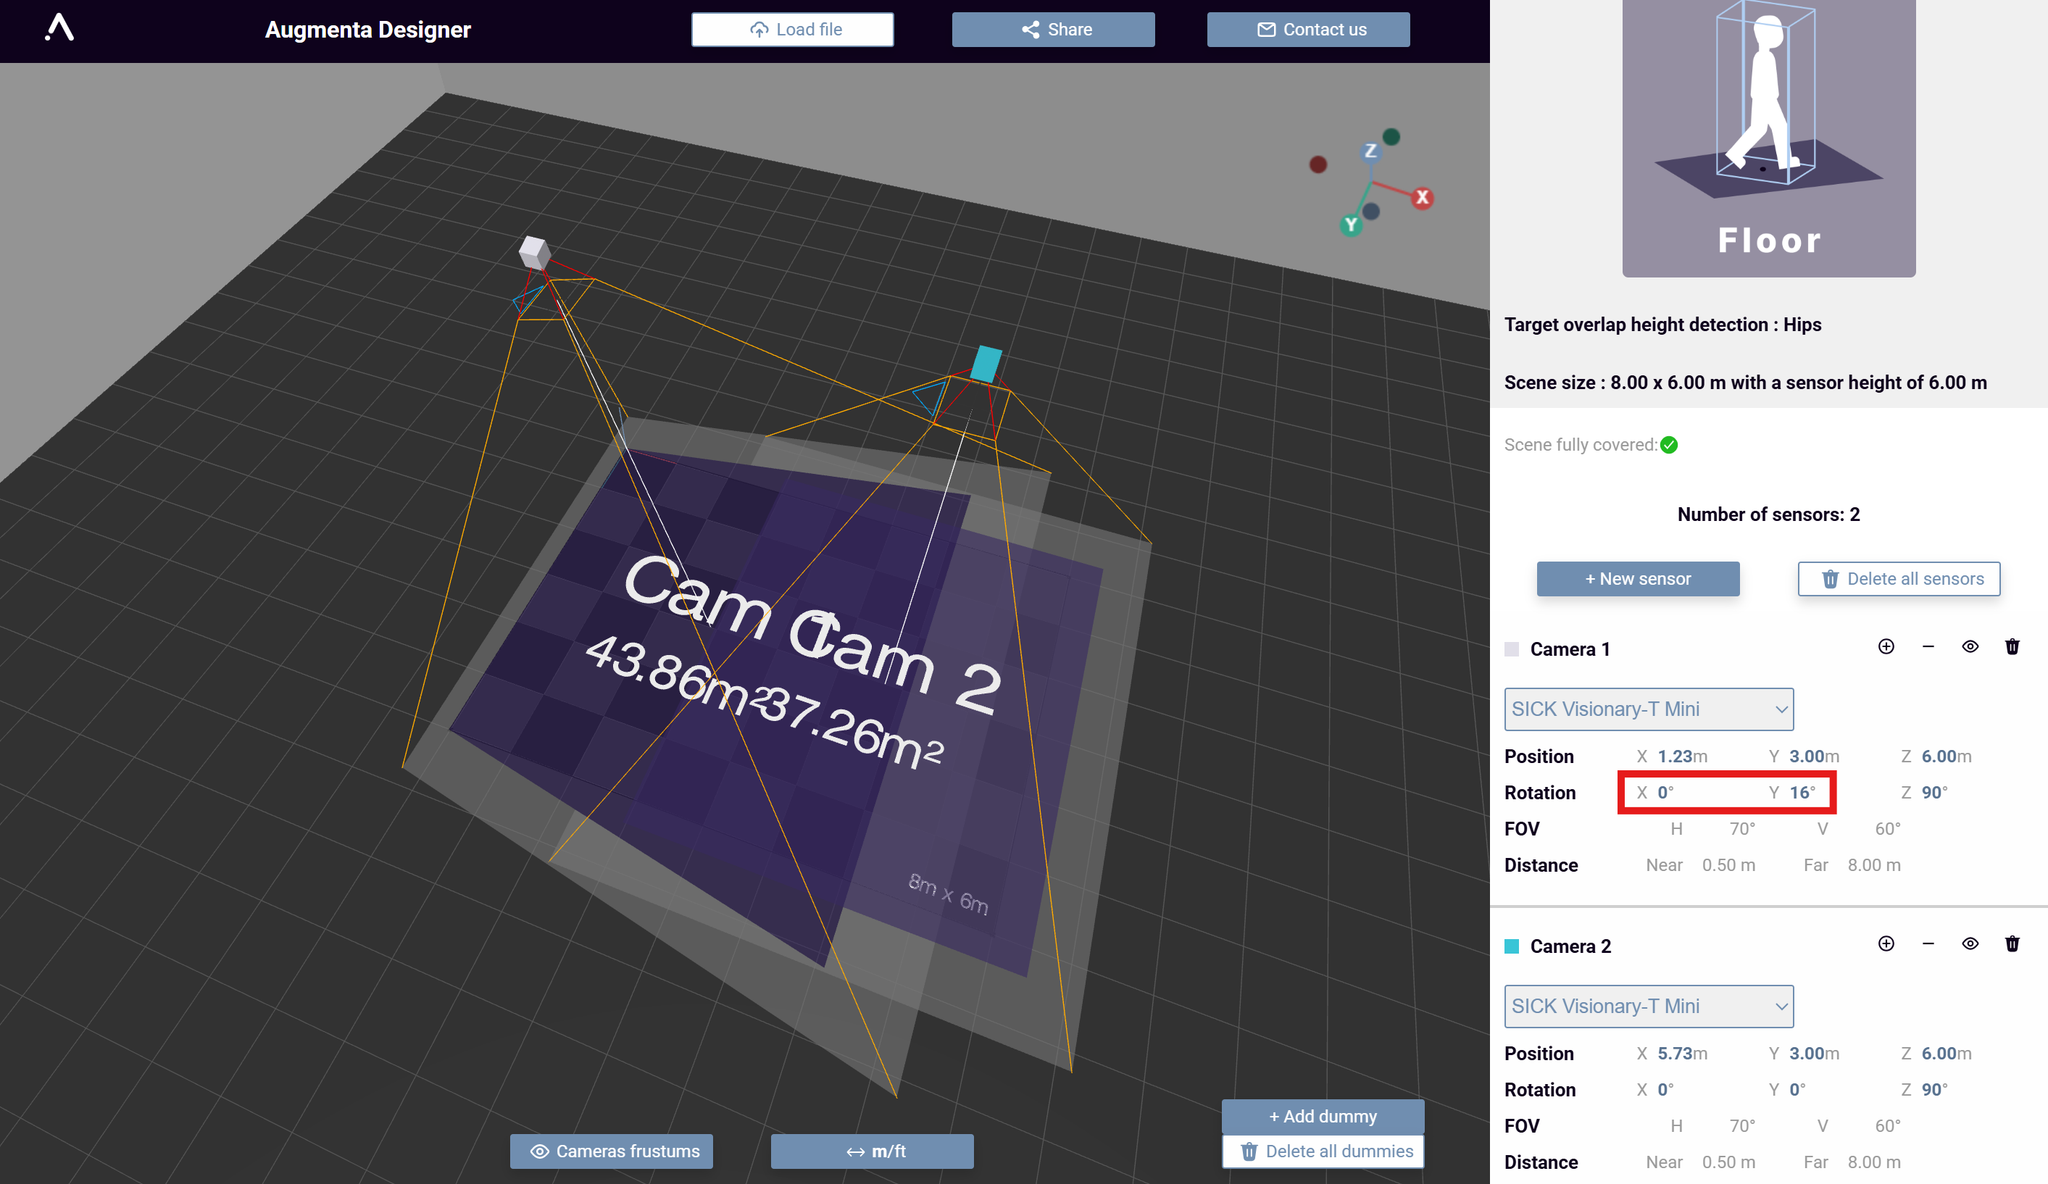2048x1184 pixels.
Task: Click Camera 2 plus-circle icon
Action: pyautogui.click(x=1886, y=944)
